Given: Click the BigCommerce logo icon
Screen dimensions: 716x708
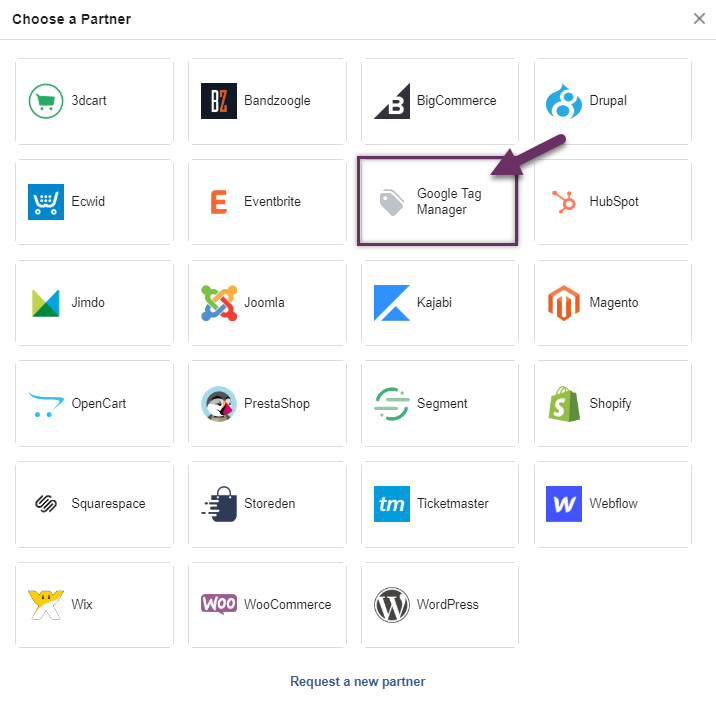Looking at the screenshot, I should [392, 101].
